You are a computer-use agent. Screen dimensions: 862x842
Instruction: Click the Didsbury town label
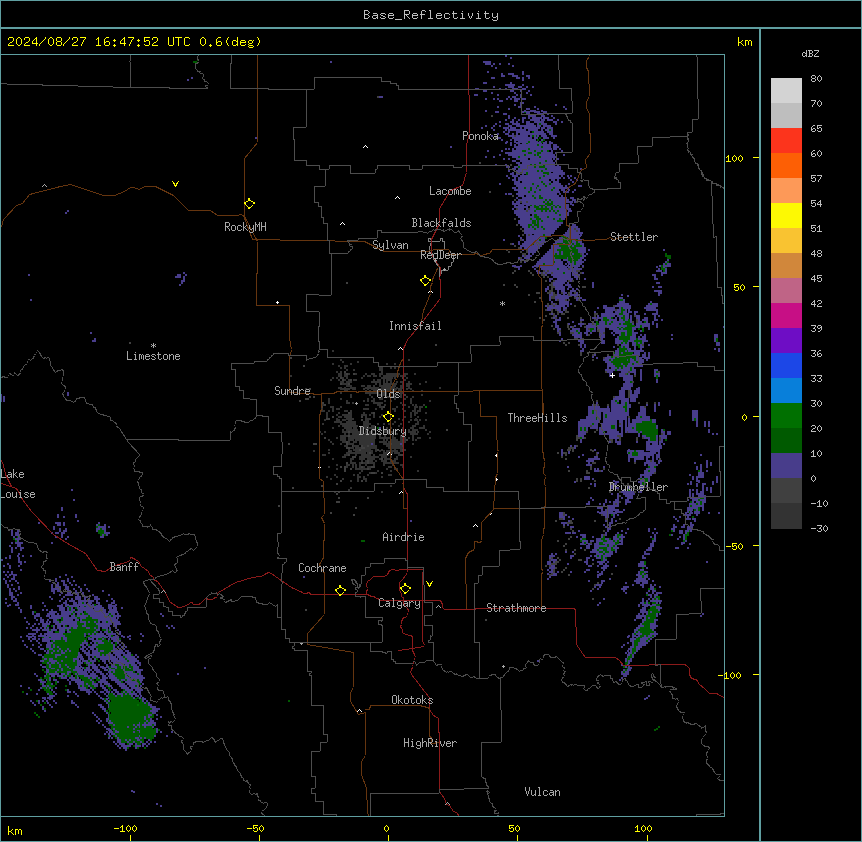pos(383,431)
